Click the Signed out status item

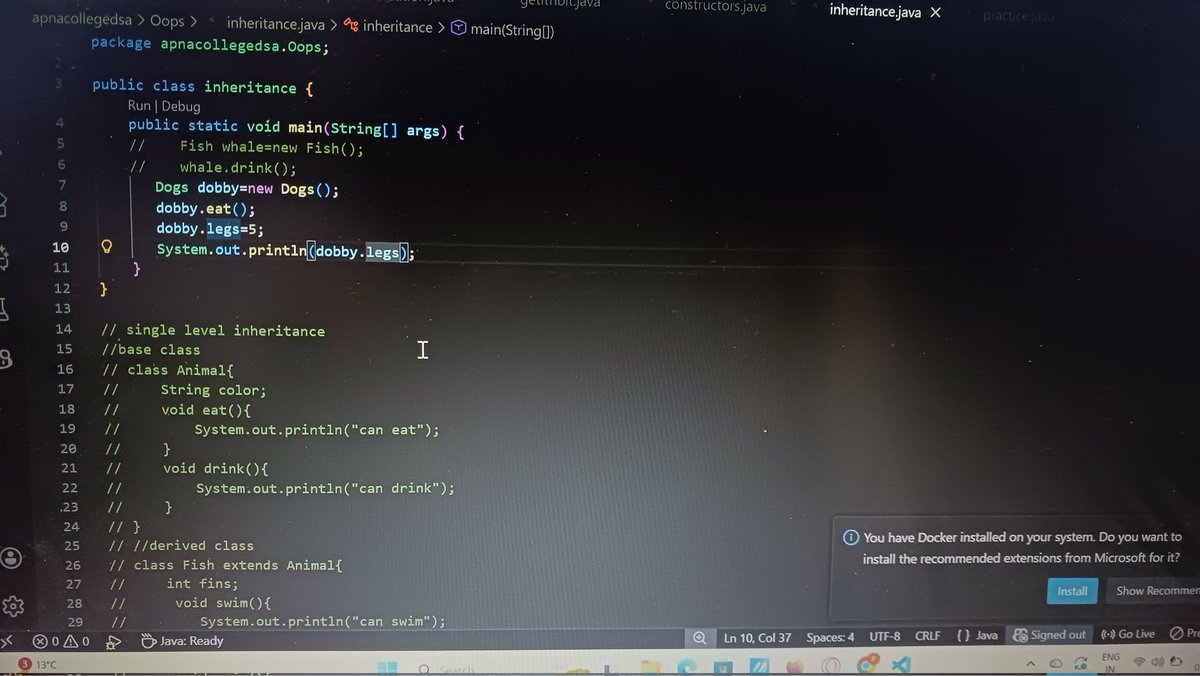point(1049,635)
